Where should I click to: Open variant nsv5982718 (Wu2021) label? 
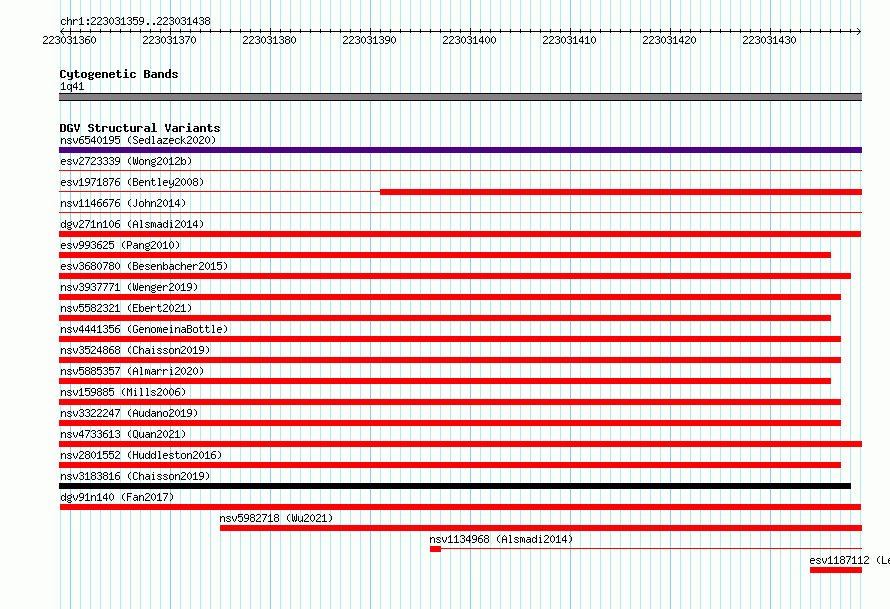(276, 518)
